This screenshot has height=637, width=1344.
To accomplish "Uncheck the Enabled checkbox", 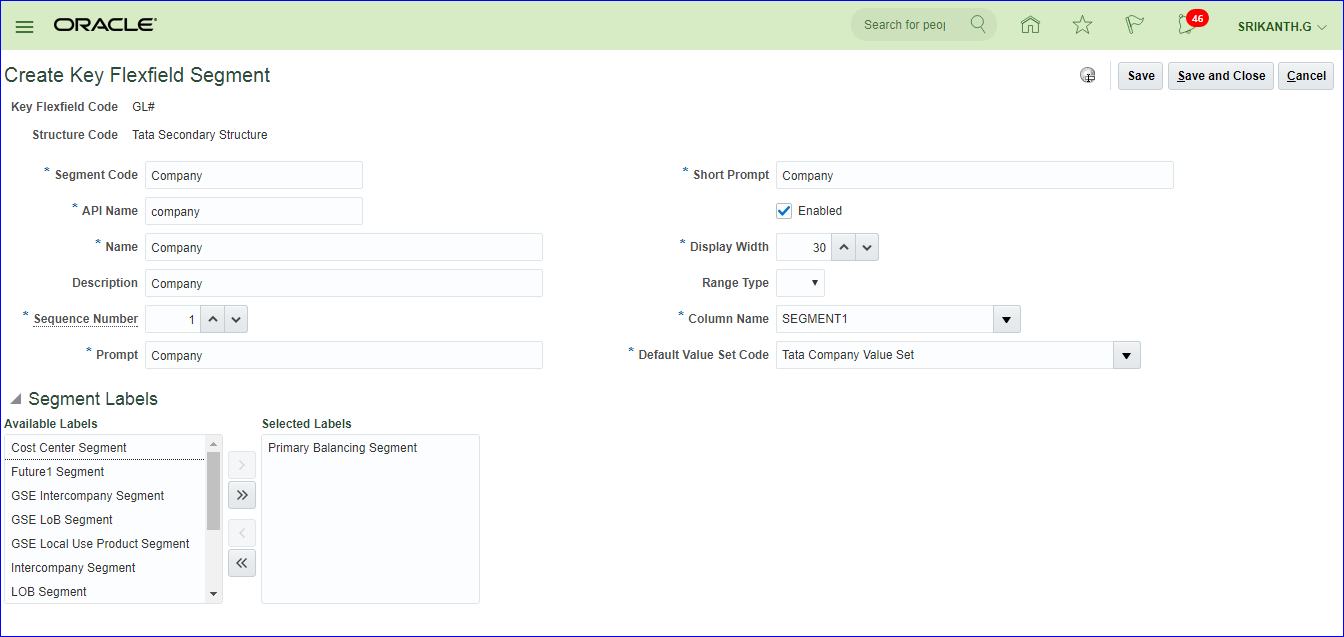I will click(784, 211).
